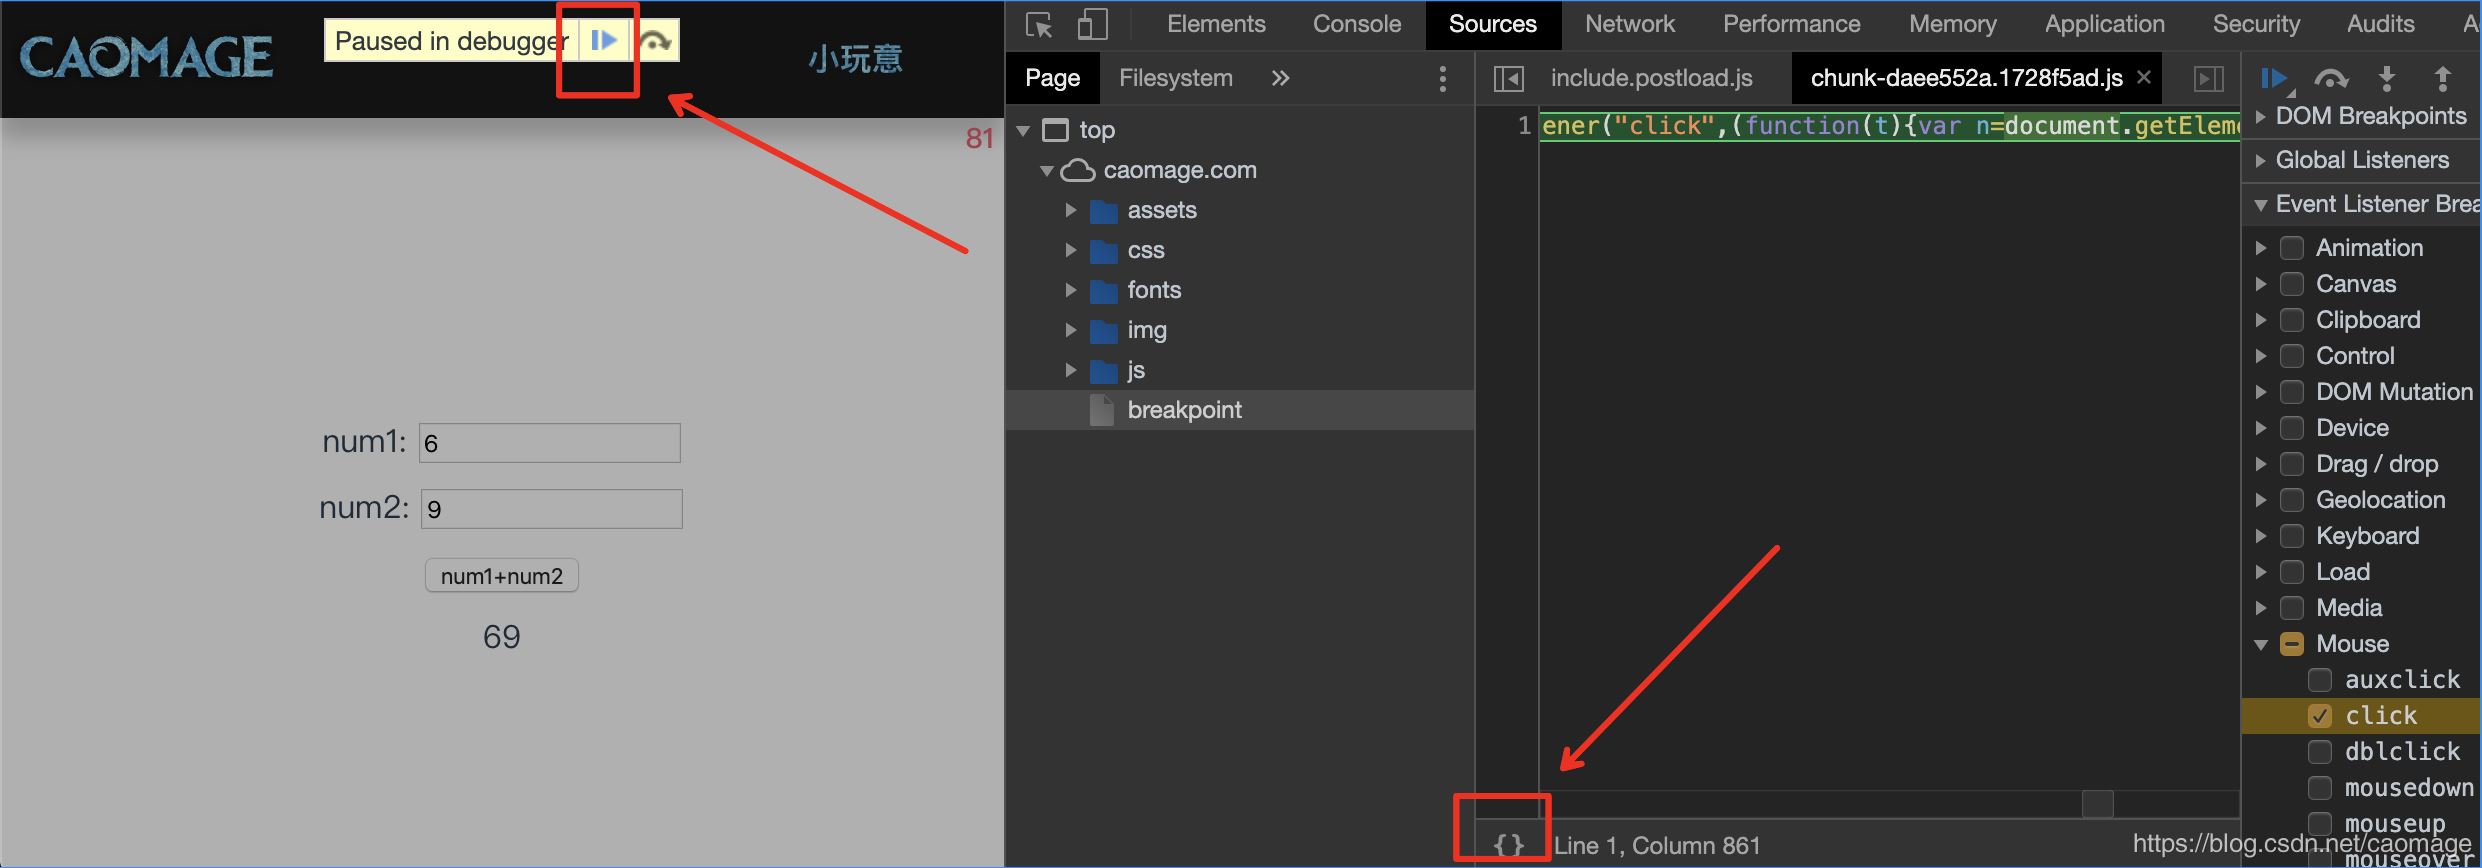
Task: Step out of current function
Action: (x=2442, y=78)
